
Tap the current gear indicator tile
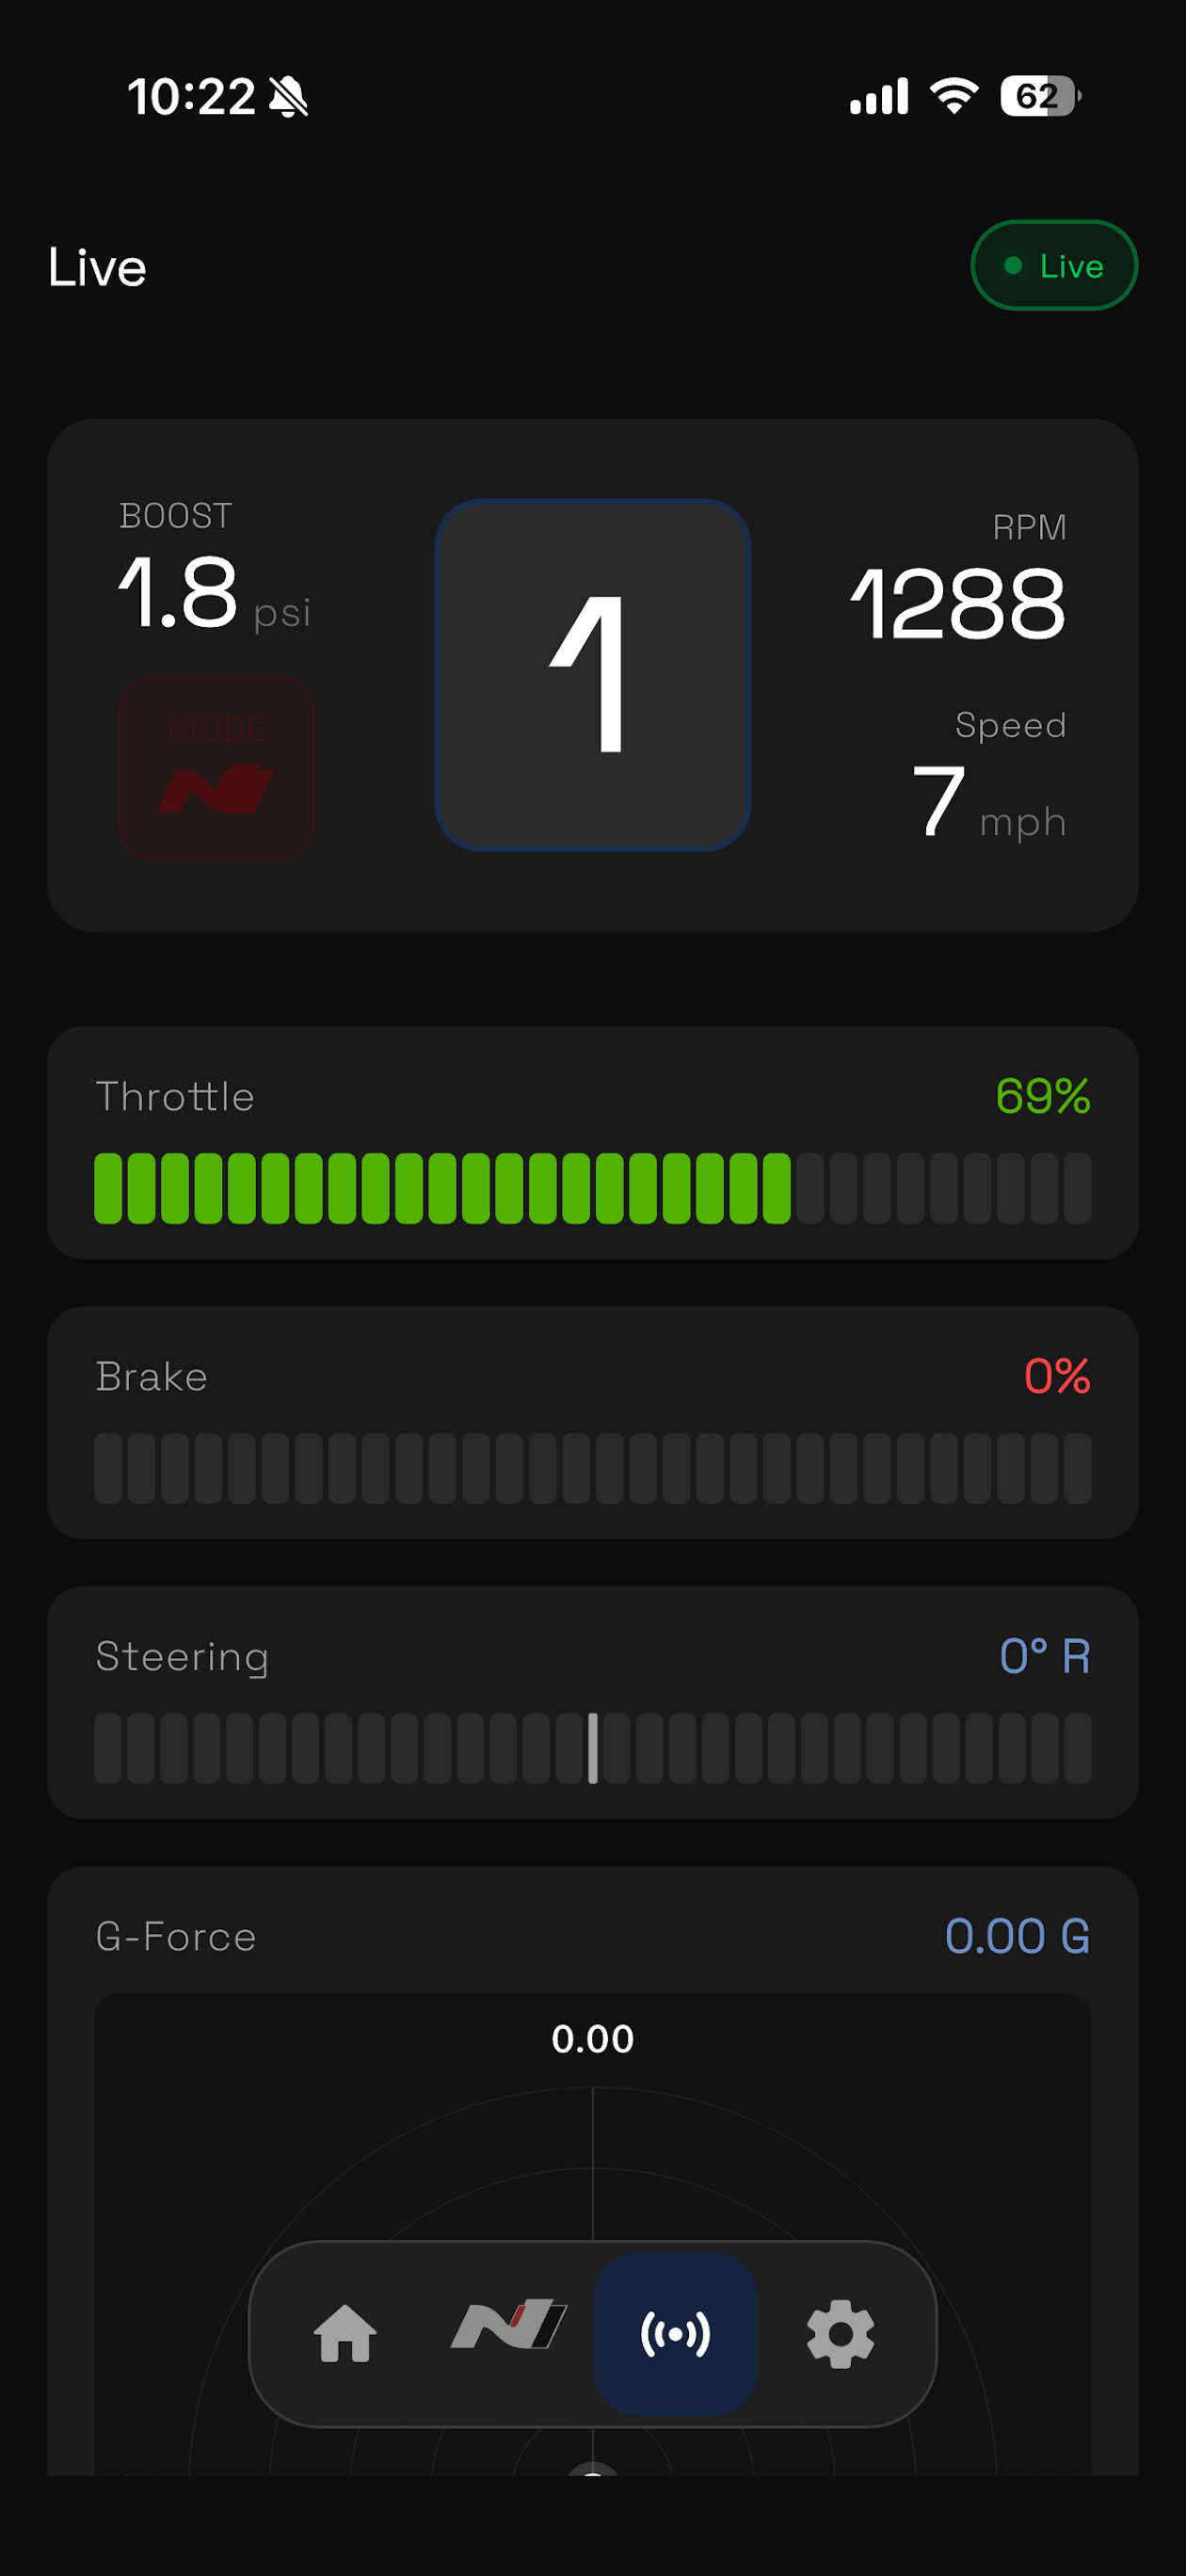[593, 675]
